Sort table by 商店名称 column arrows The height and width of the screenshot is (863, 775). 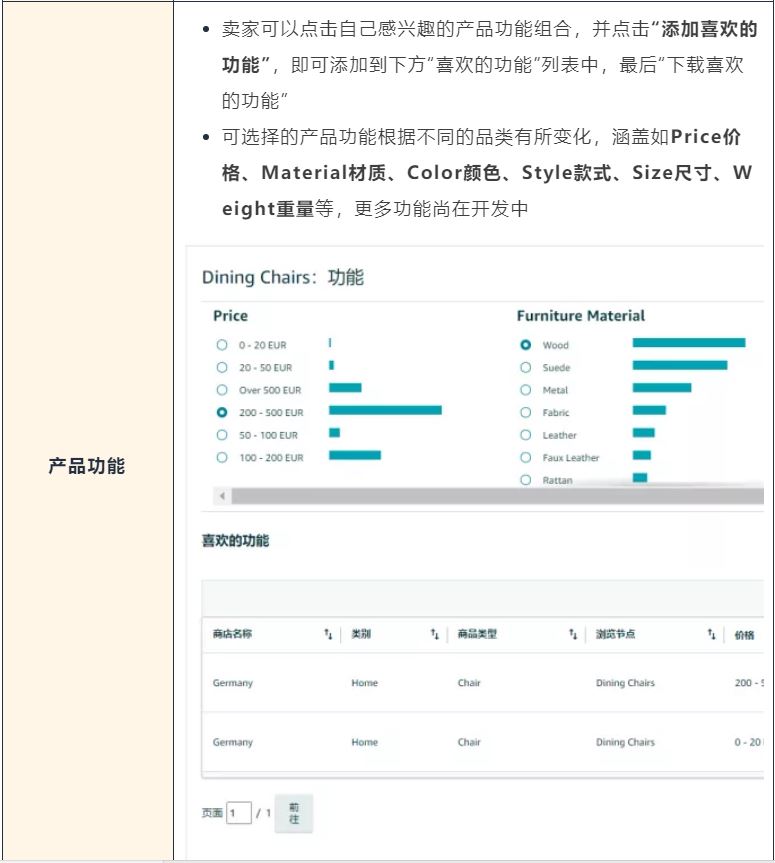pos(328,634)
